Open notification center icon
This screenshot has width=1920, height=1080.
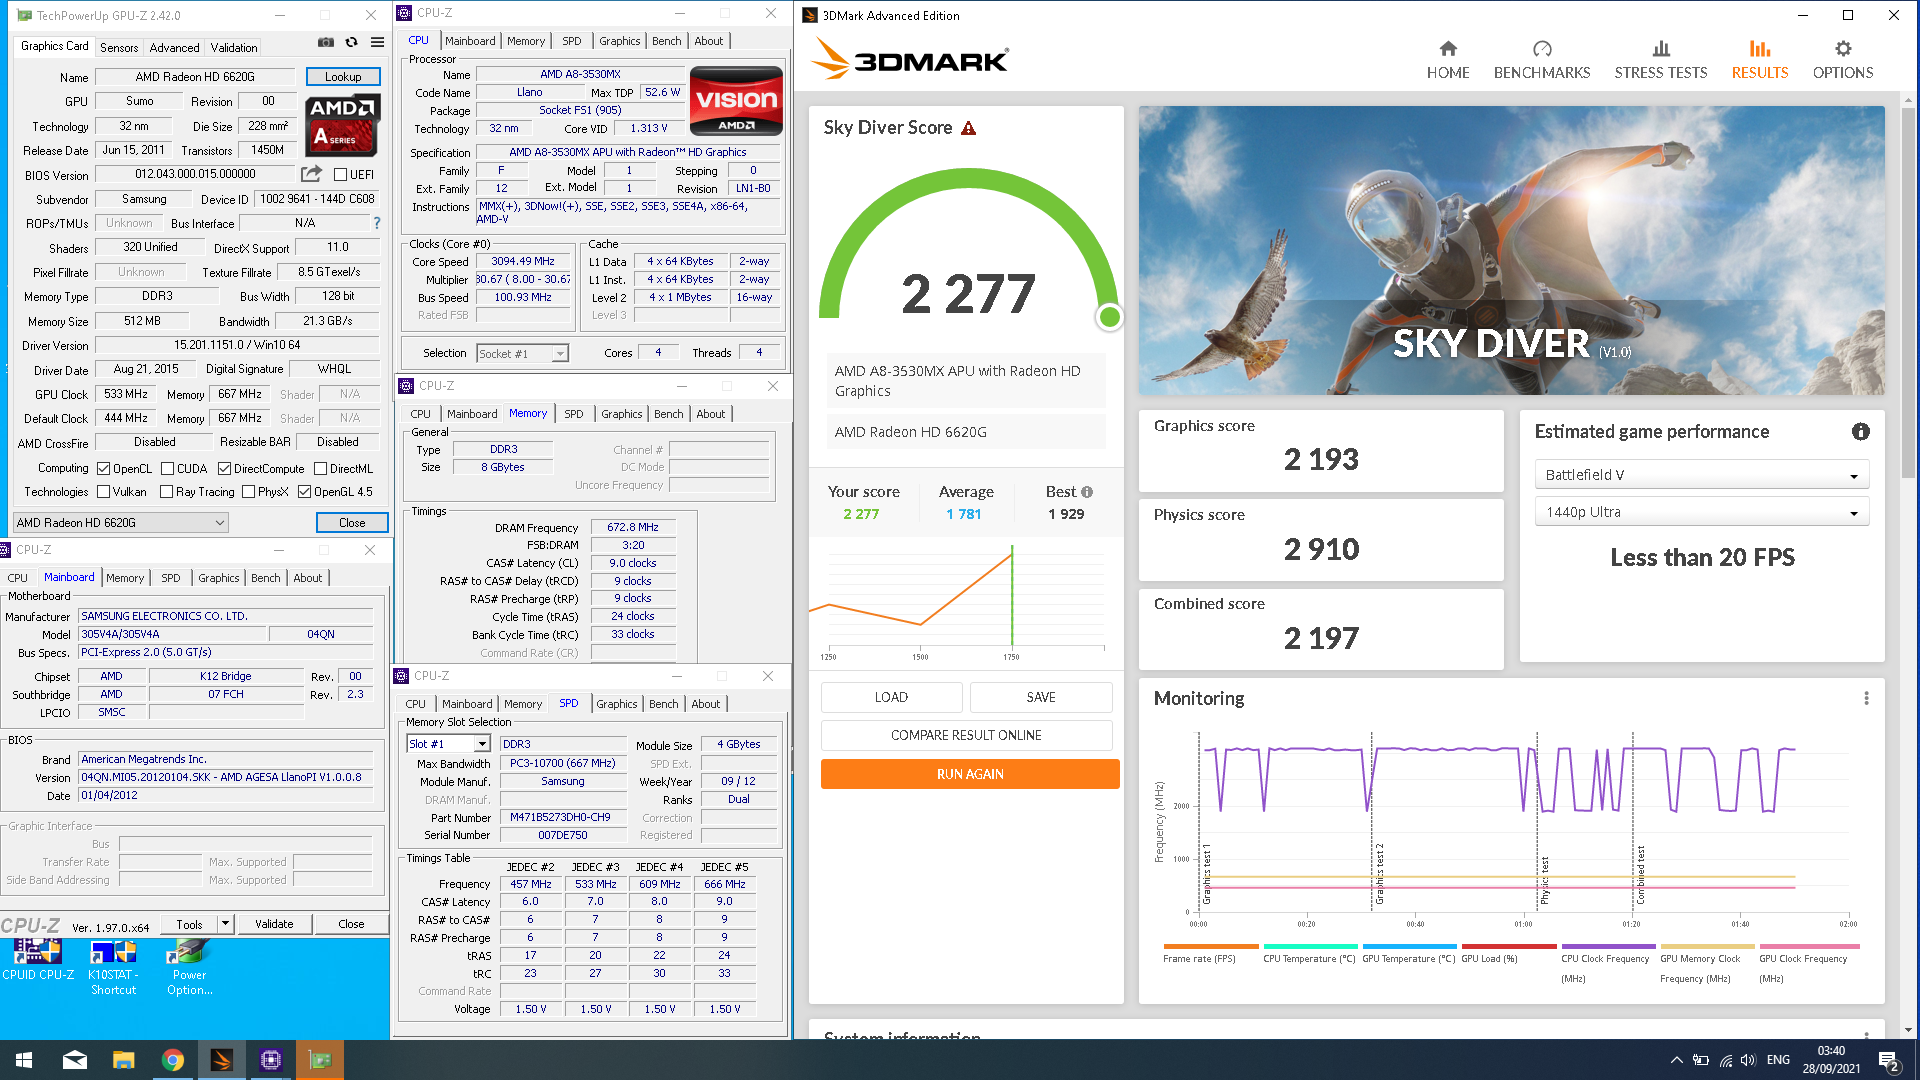[1888, 1060]
